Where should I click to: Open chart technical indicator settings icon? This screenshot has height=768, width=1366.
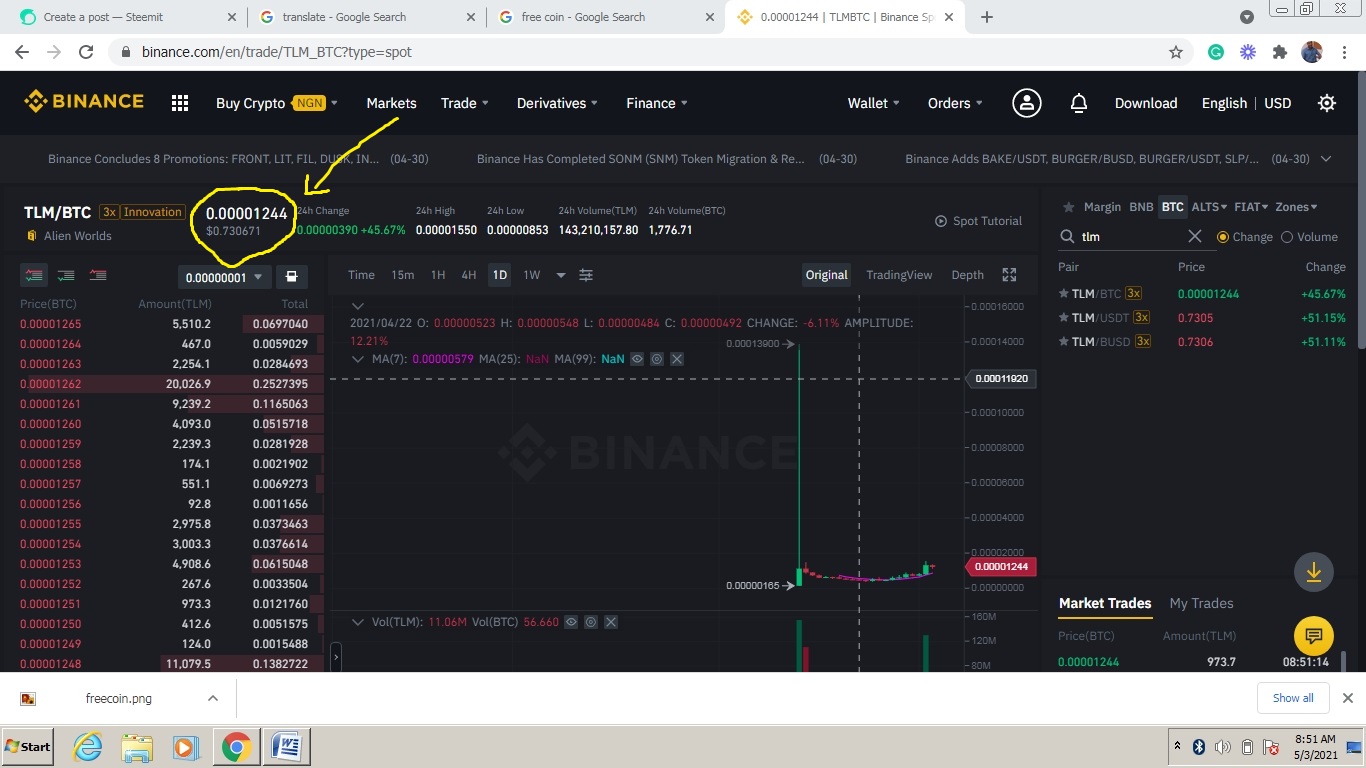[586, 275]
